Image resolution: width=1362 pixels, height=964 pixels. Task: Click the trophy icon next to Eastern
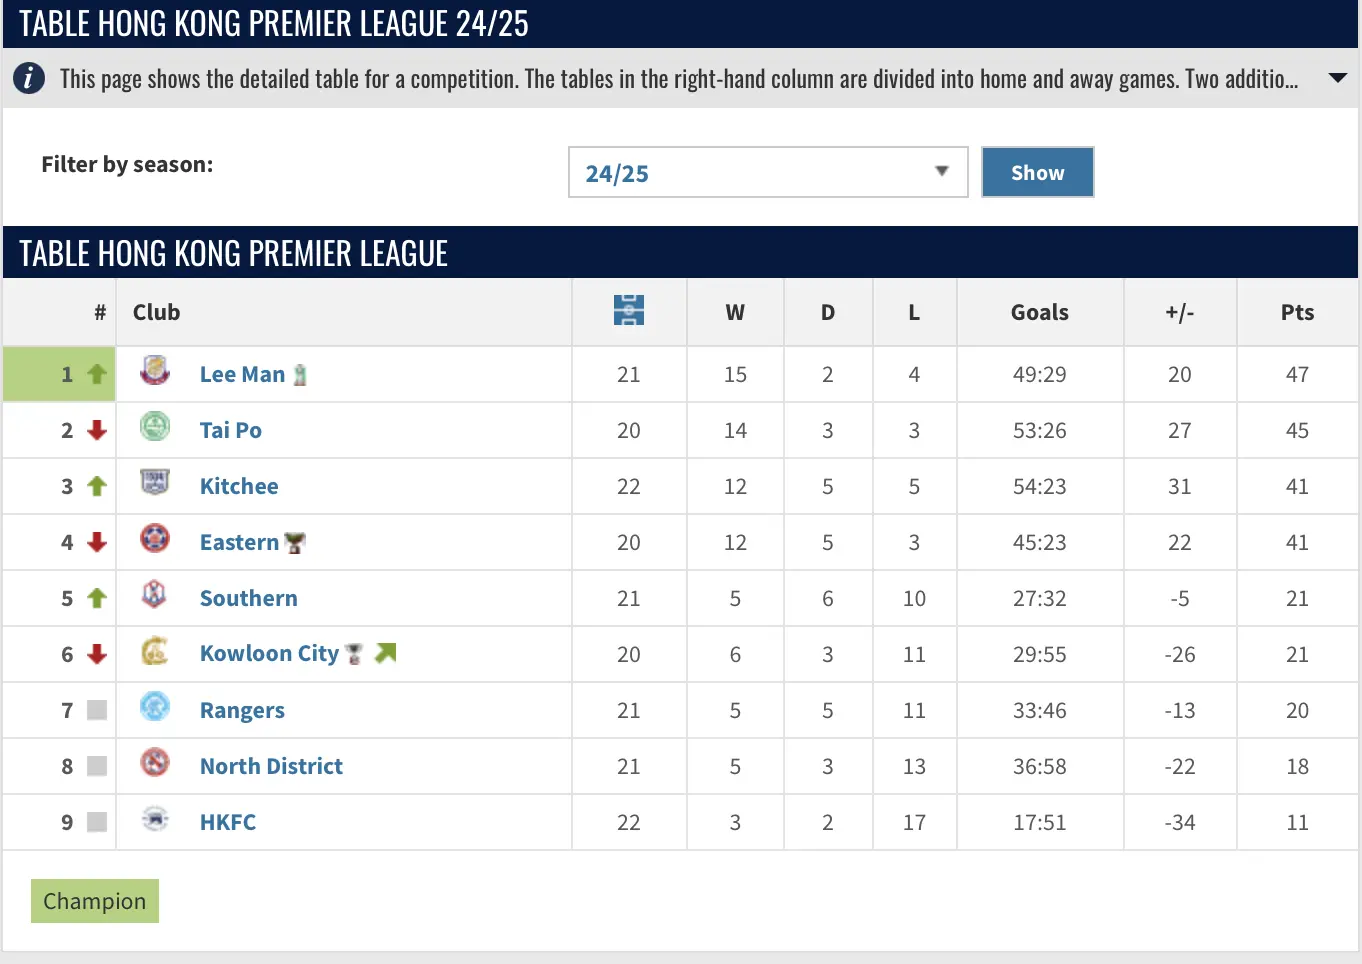pyautogui.click(x=295, y=543)
